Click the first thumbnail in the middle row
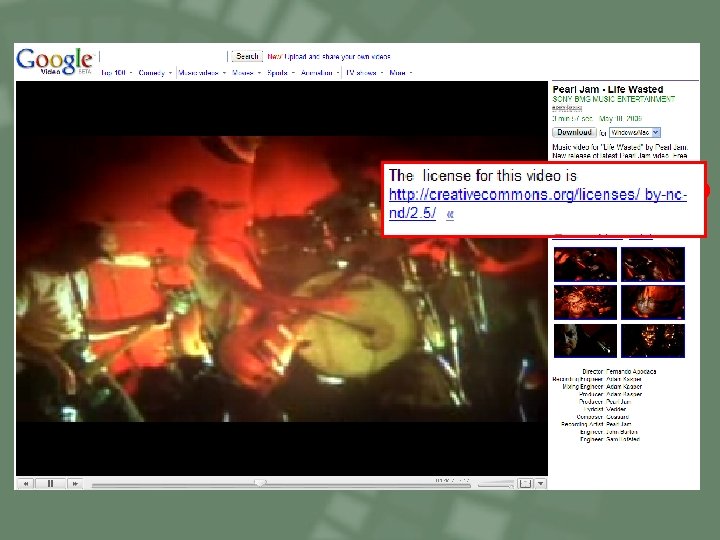Viewport: 720px width, 540px height. coord(585,302)
